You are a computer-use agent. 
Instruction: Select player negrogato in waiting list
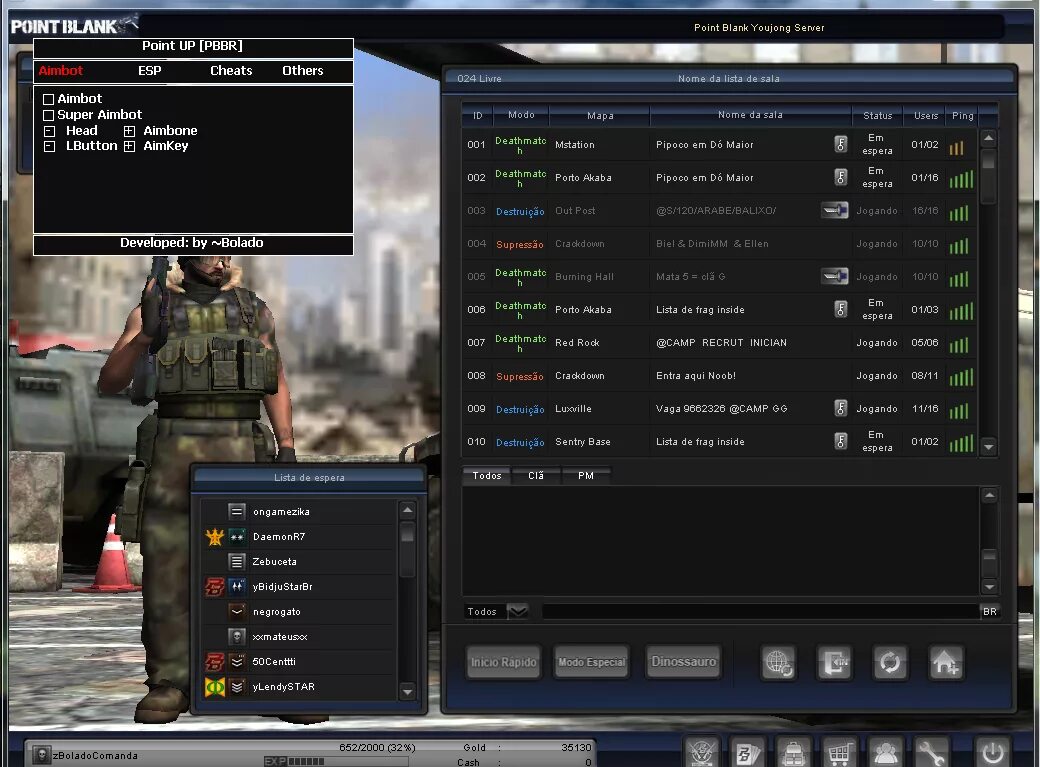[298, 612]
